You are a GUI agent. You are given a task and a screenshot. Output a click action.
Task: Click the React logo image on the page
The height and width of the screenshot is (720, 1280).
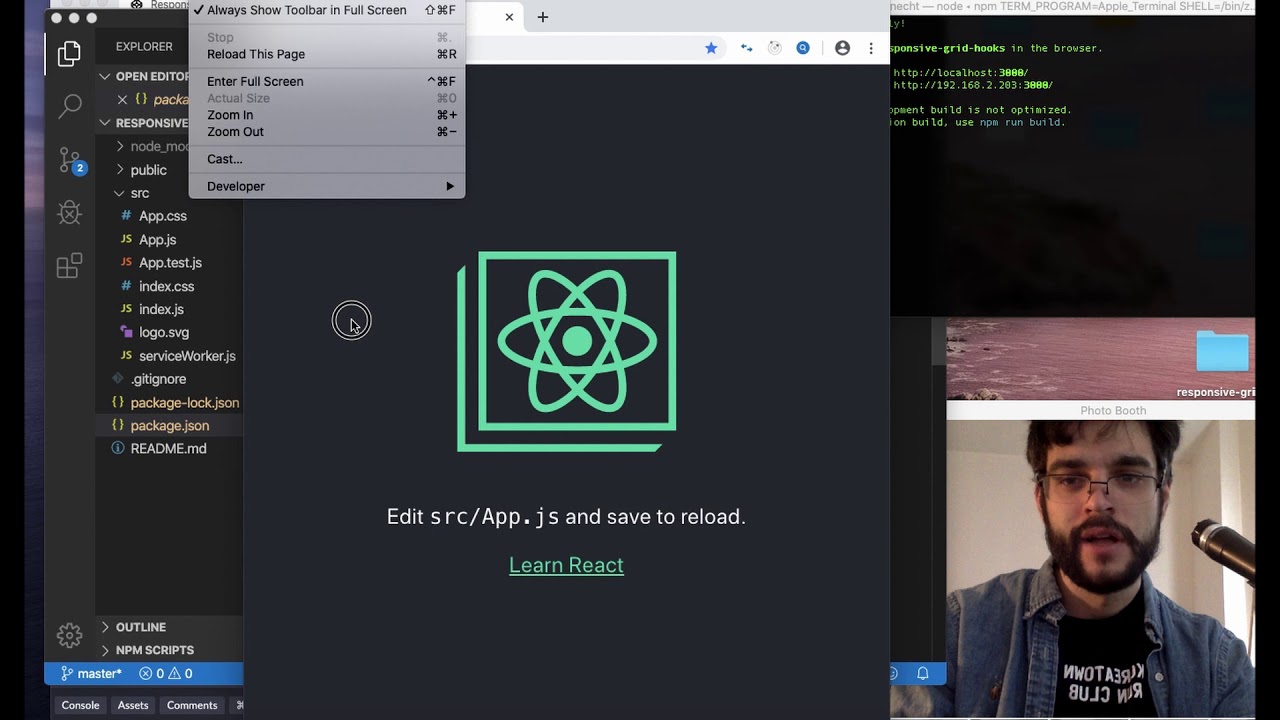pos(567,351)
